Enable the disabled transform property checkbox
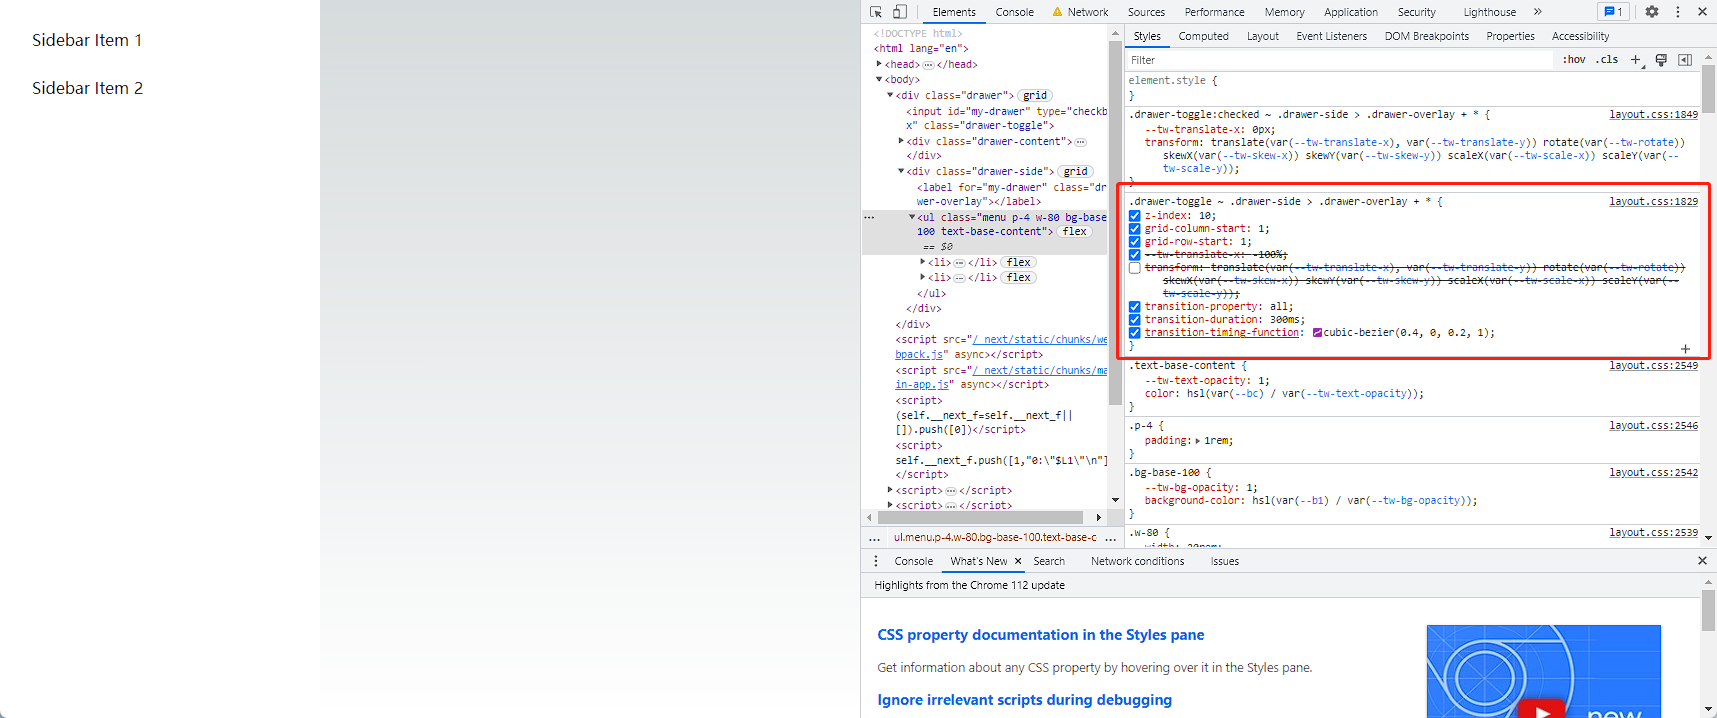Viewport: 1717px width, 718px height. 1135,268
